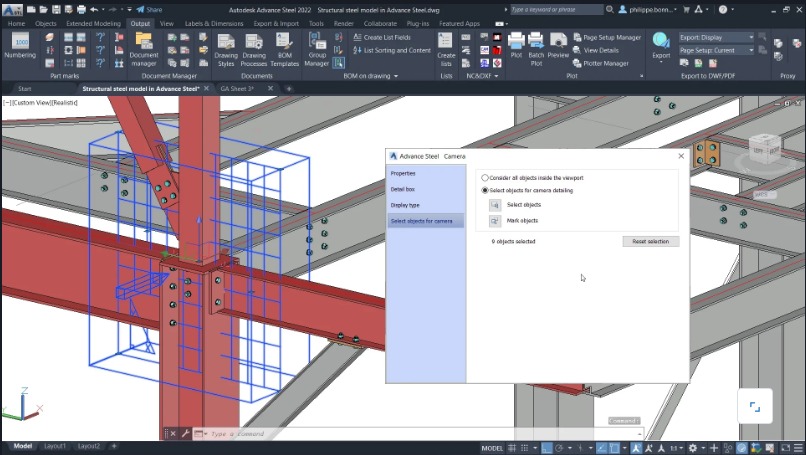Image resolution: width=806 pixels, height=455 pixels.
Task: Expand the quick access toolbar customize arrow
Action: click(x=130, y=9)
